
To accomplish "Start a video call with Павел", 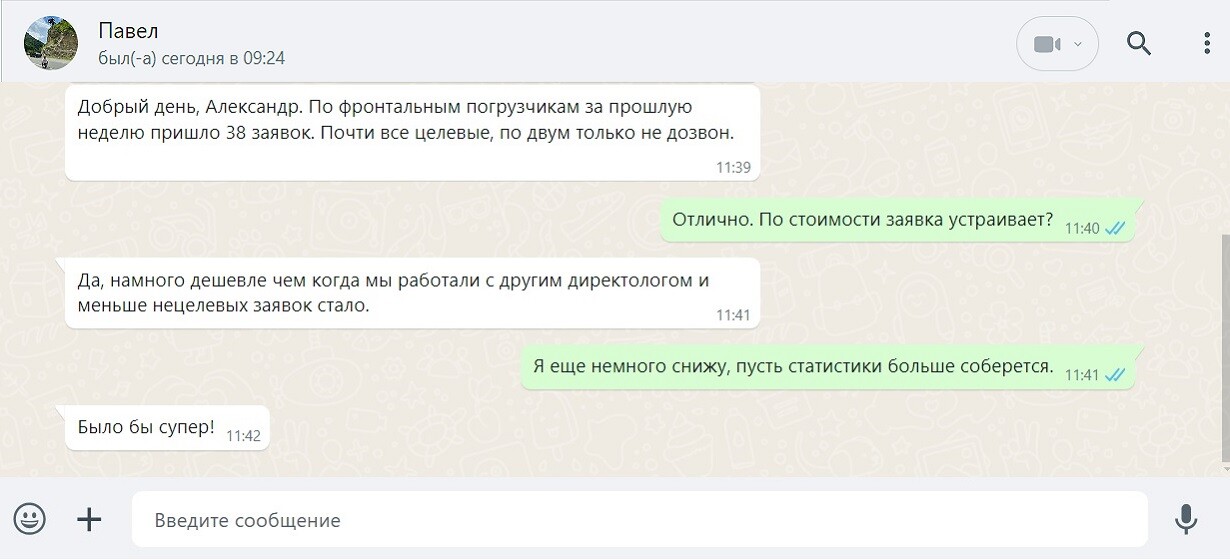I will coord(1046,44).
